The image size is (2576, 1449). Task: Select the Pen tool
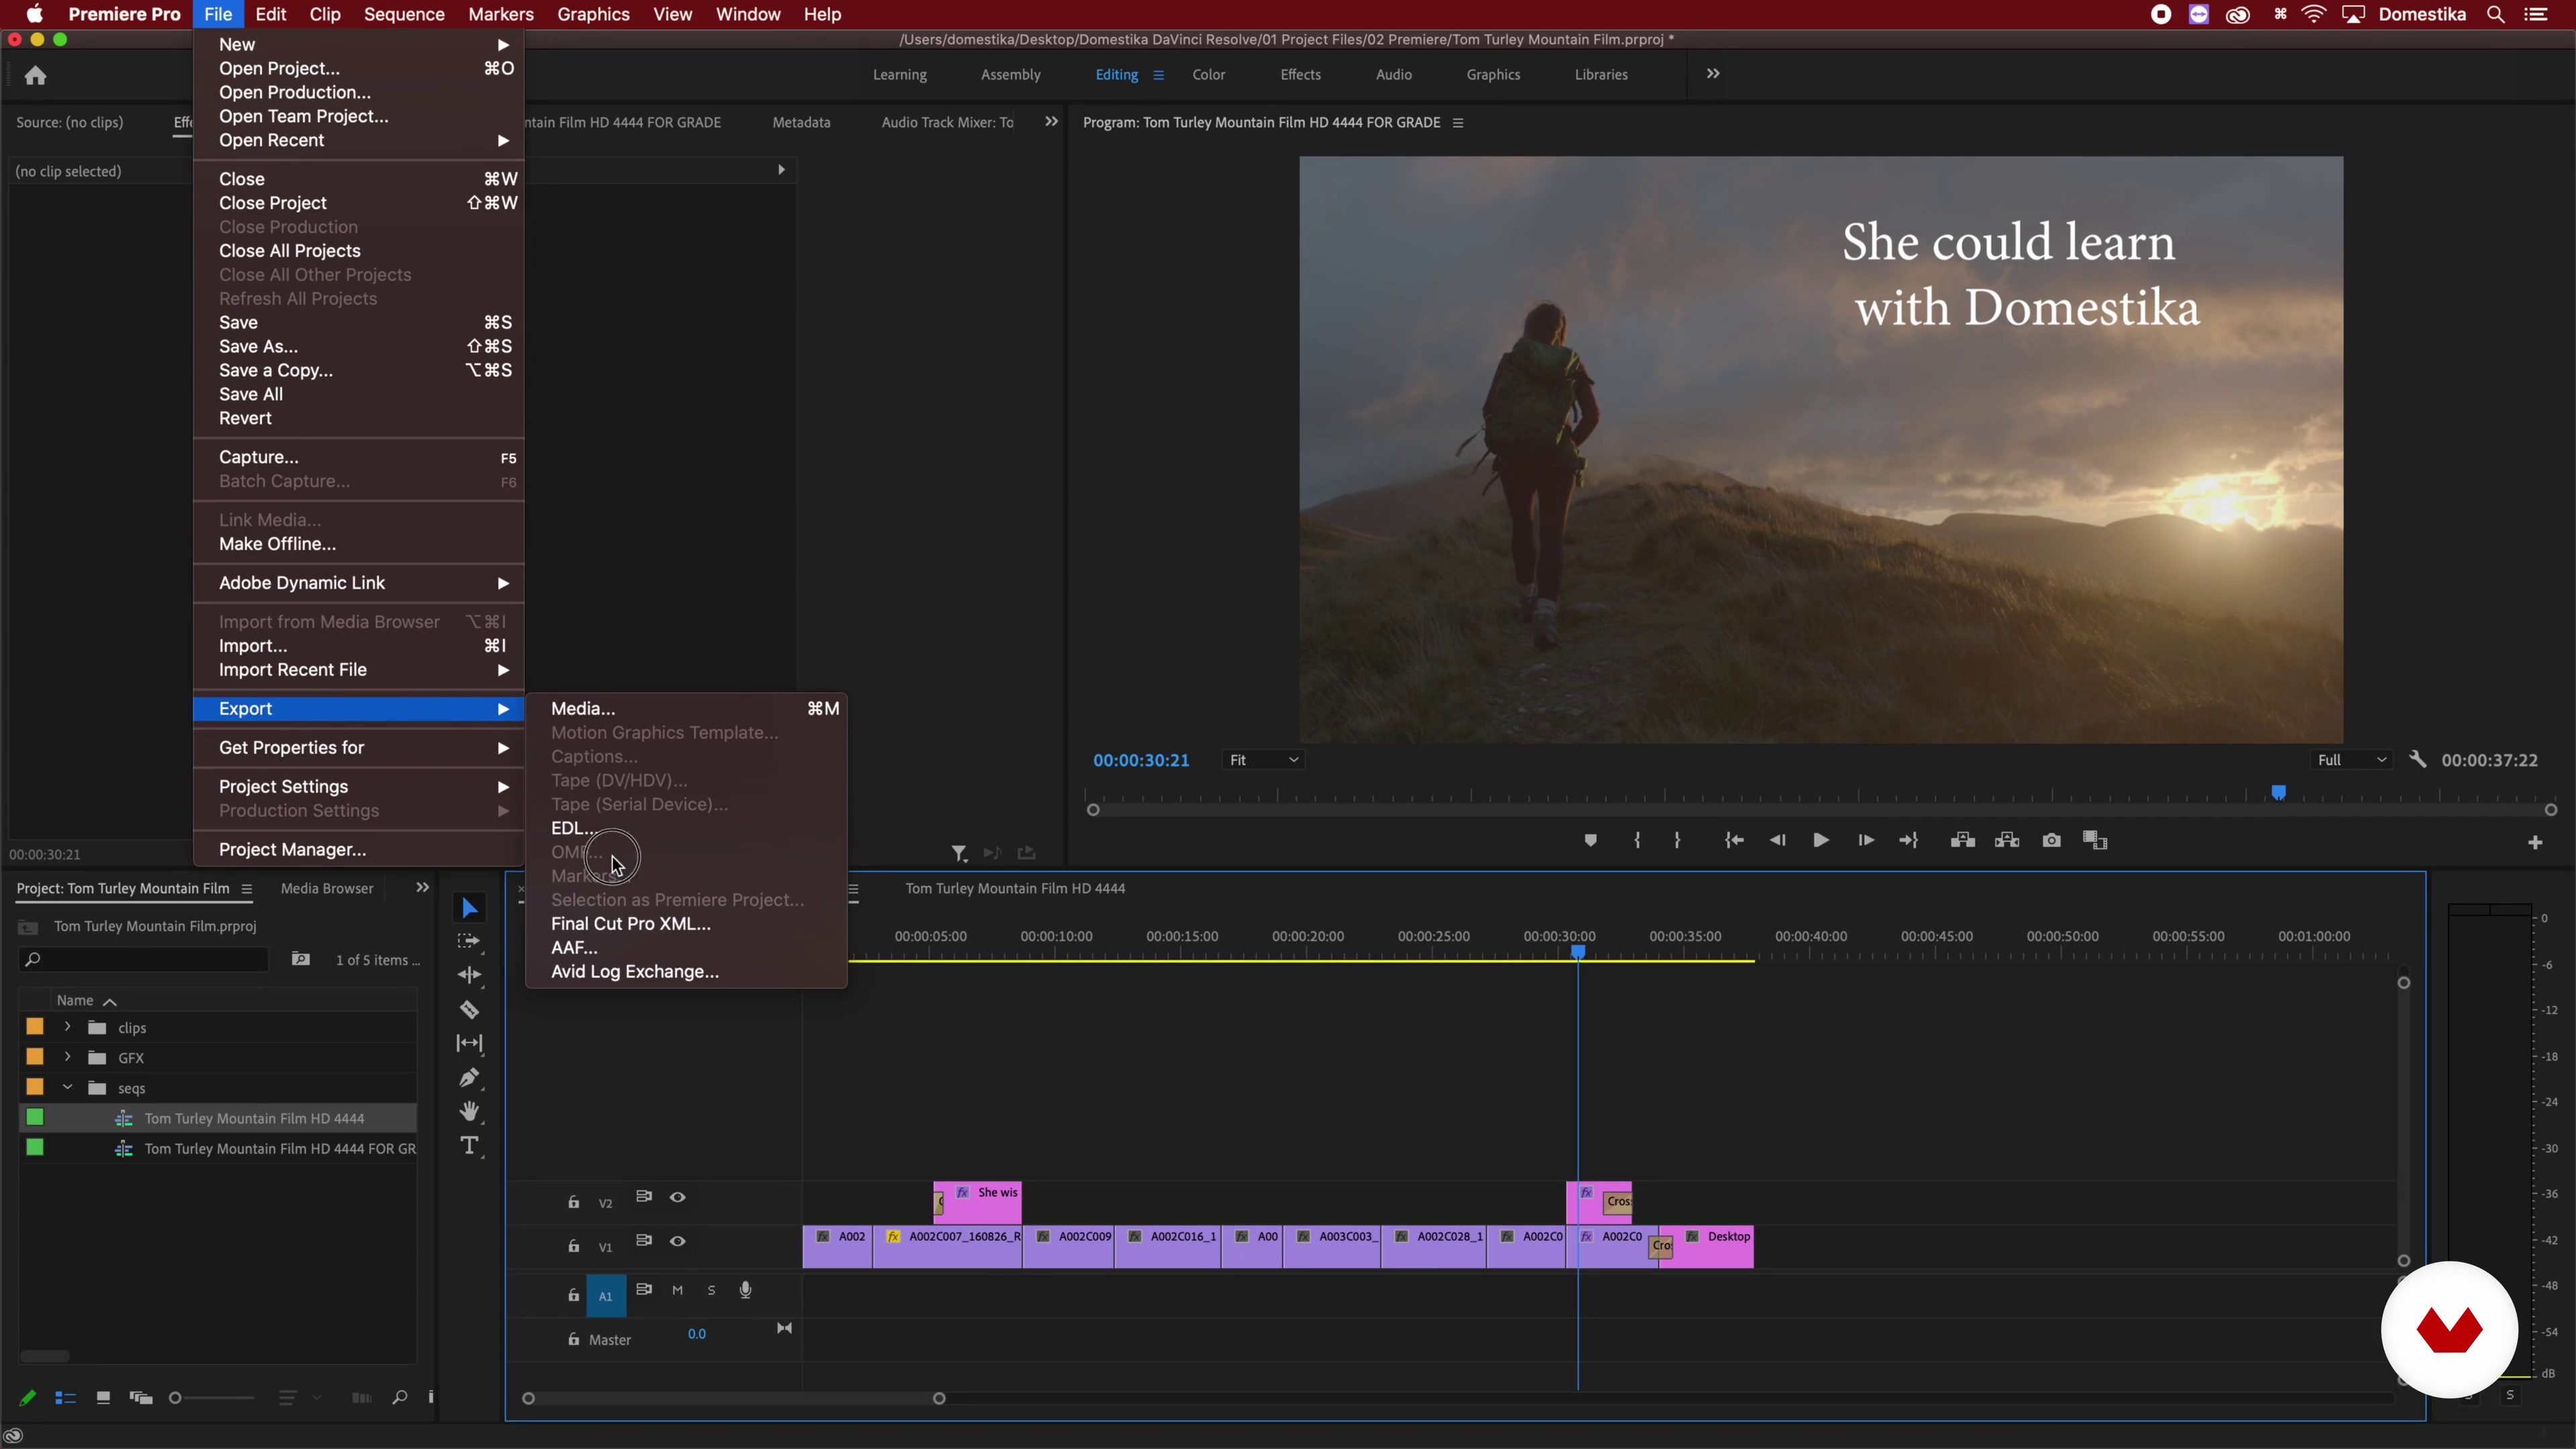point(469,1077)
